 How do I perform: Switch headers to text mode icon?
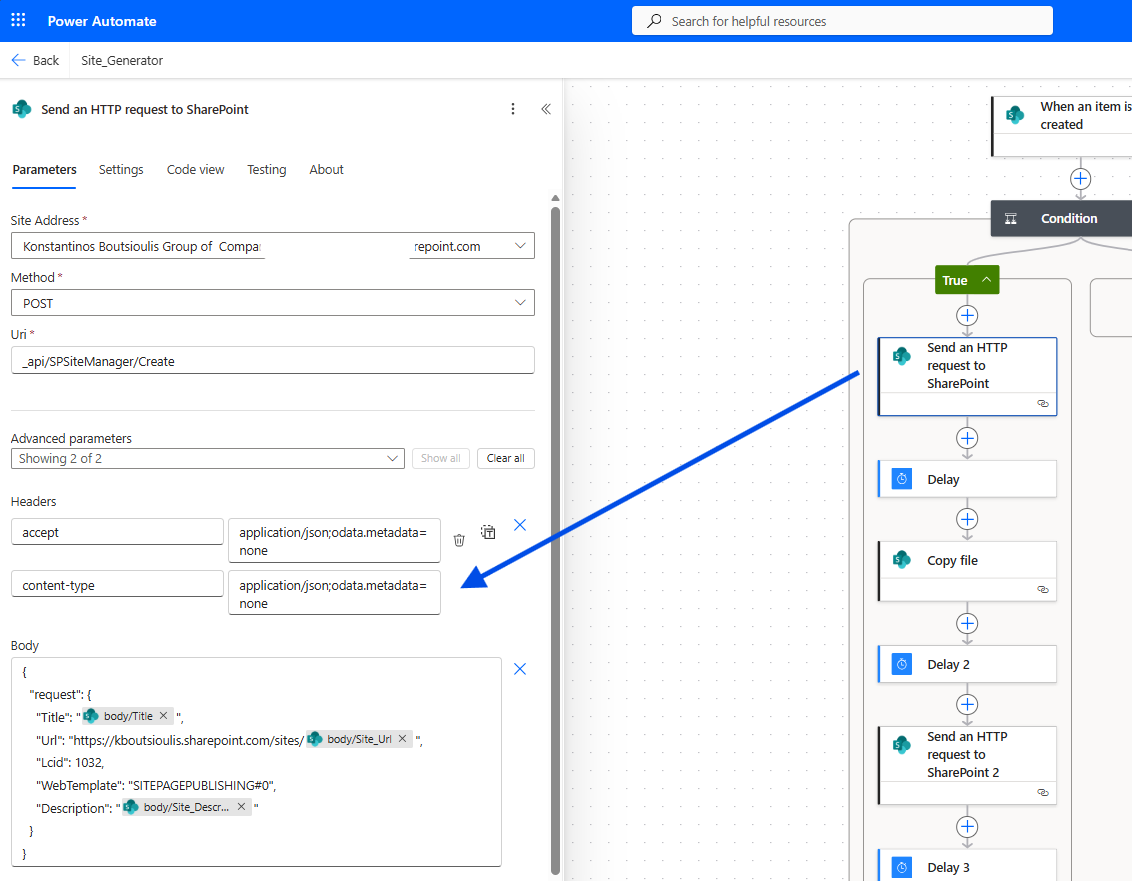coord(488,533)
